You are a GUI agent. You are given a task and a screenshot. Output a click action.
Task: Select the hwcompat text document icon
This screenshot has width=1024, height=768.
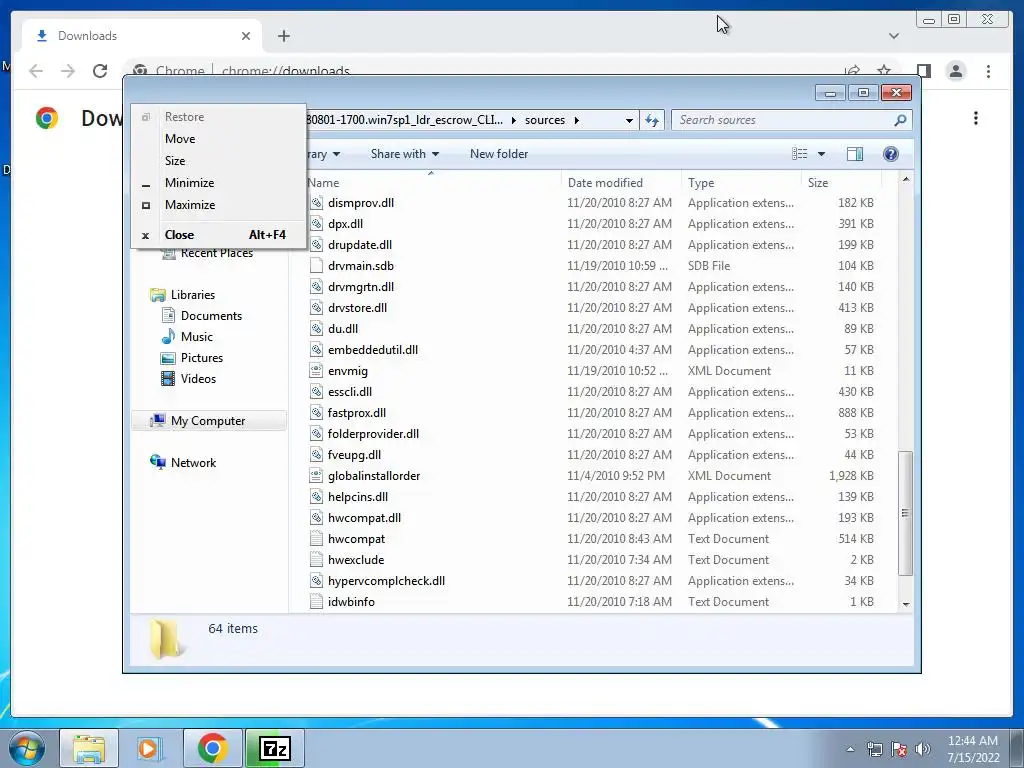pos(316,539)
